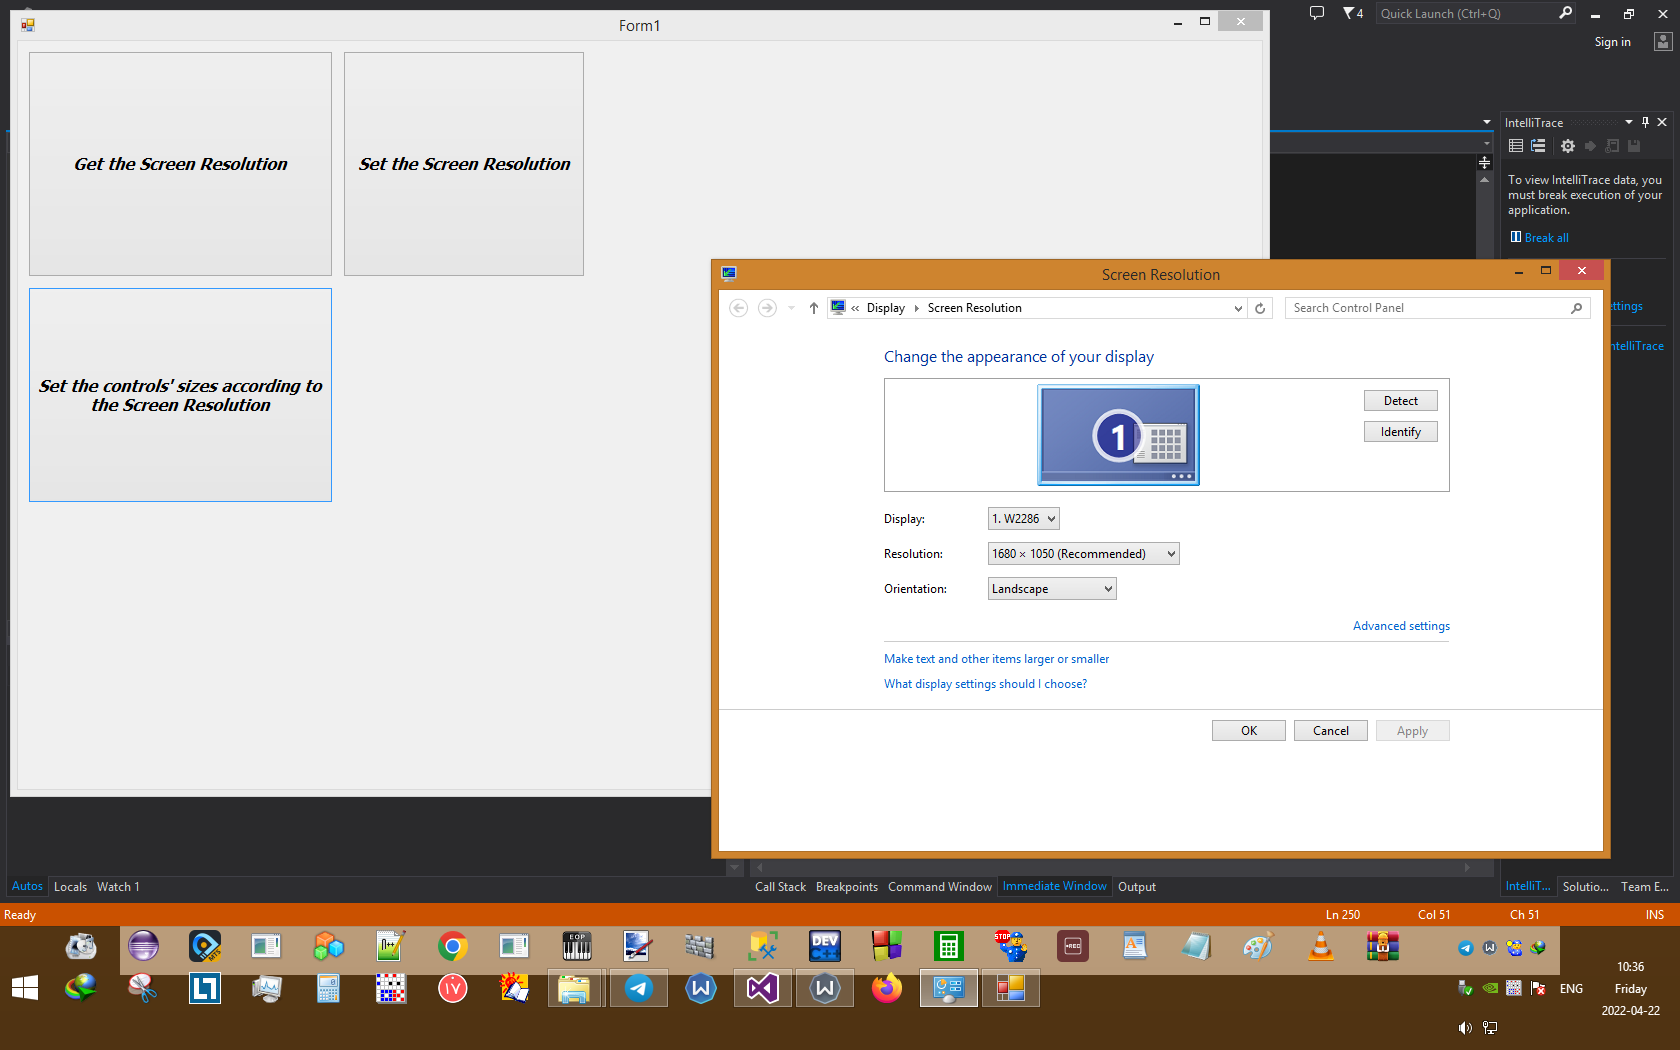Switch to Command Window tab
This screenshot has width=1680, height=1050.
point(940,887)
